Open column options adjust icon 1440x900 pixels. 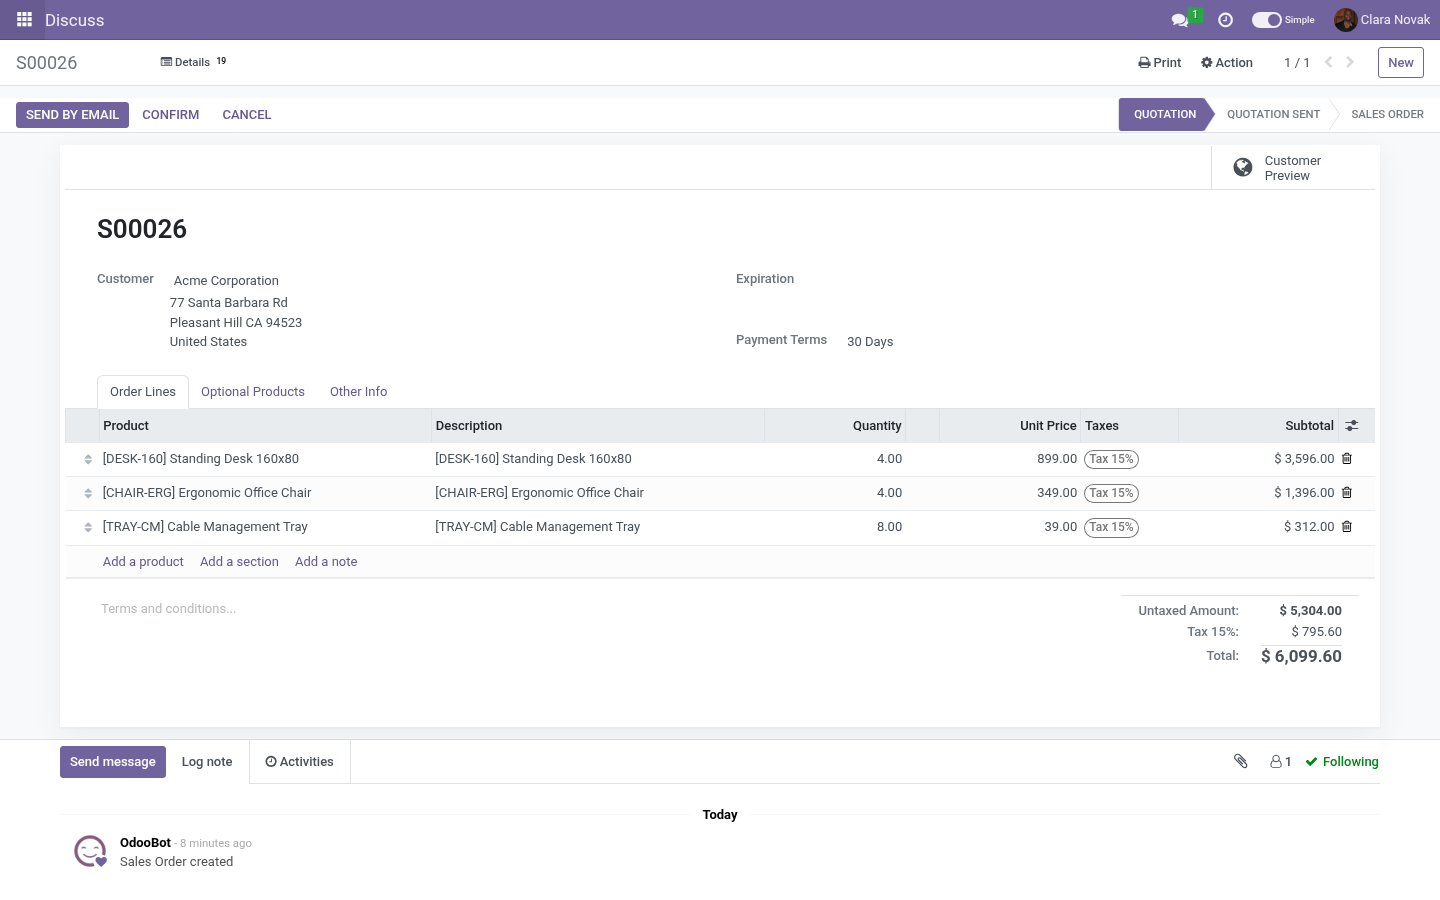coord(1352,426)
